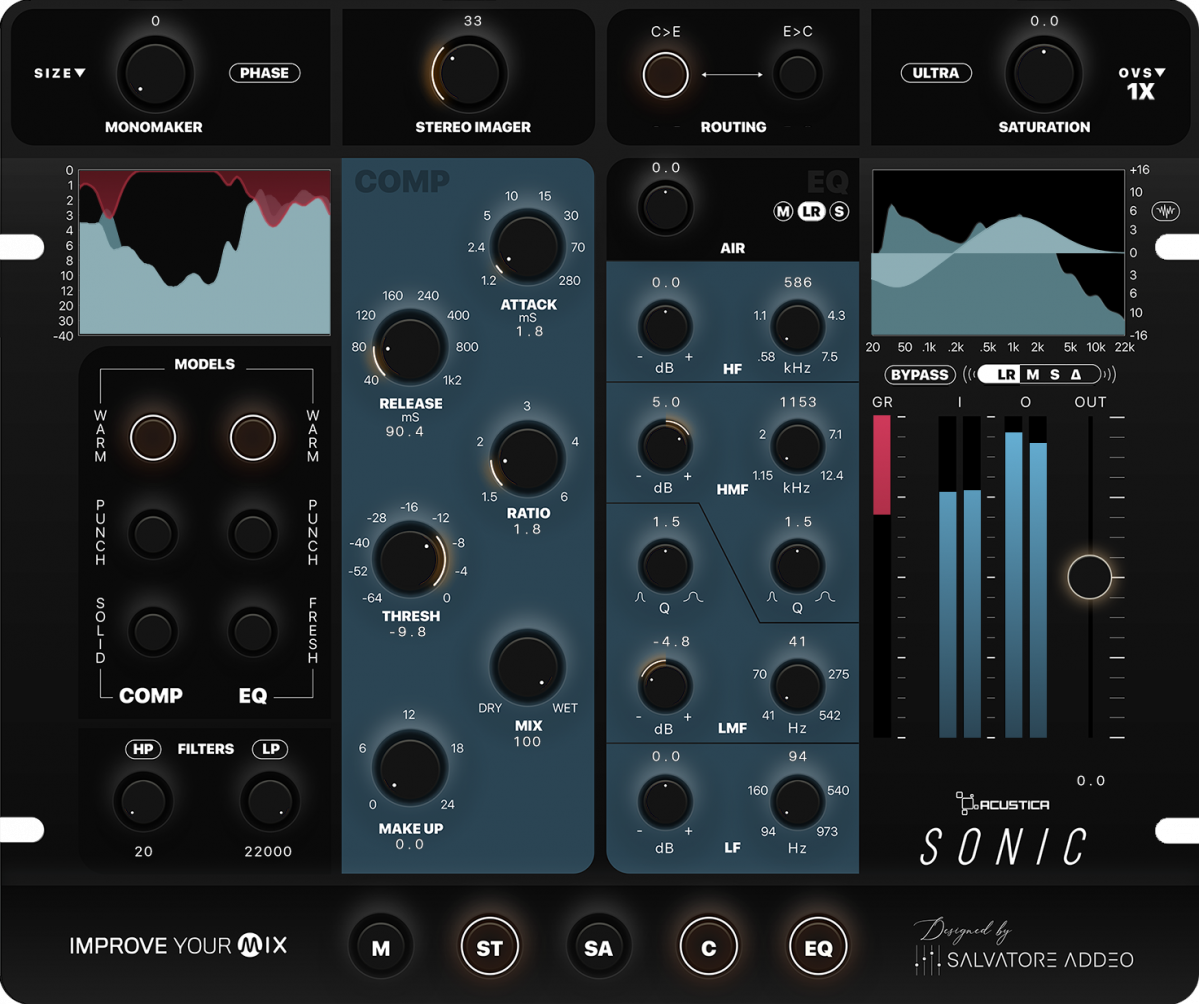Click the wide Q bell icon under HMF Q
Viewport: 1199px width, 1004px height.
coord(693,597)
